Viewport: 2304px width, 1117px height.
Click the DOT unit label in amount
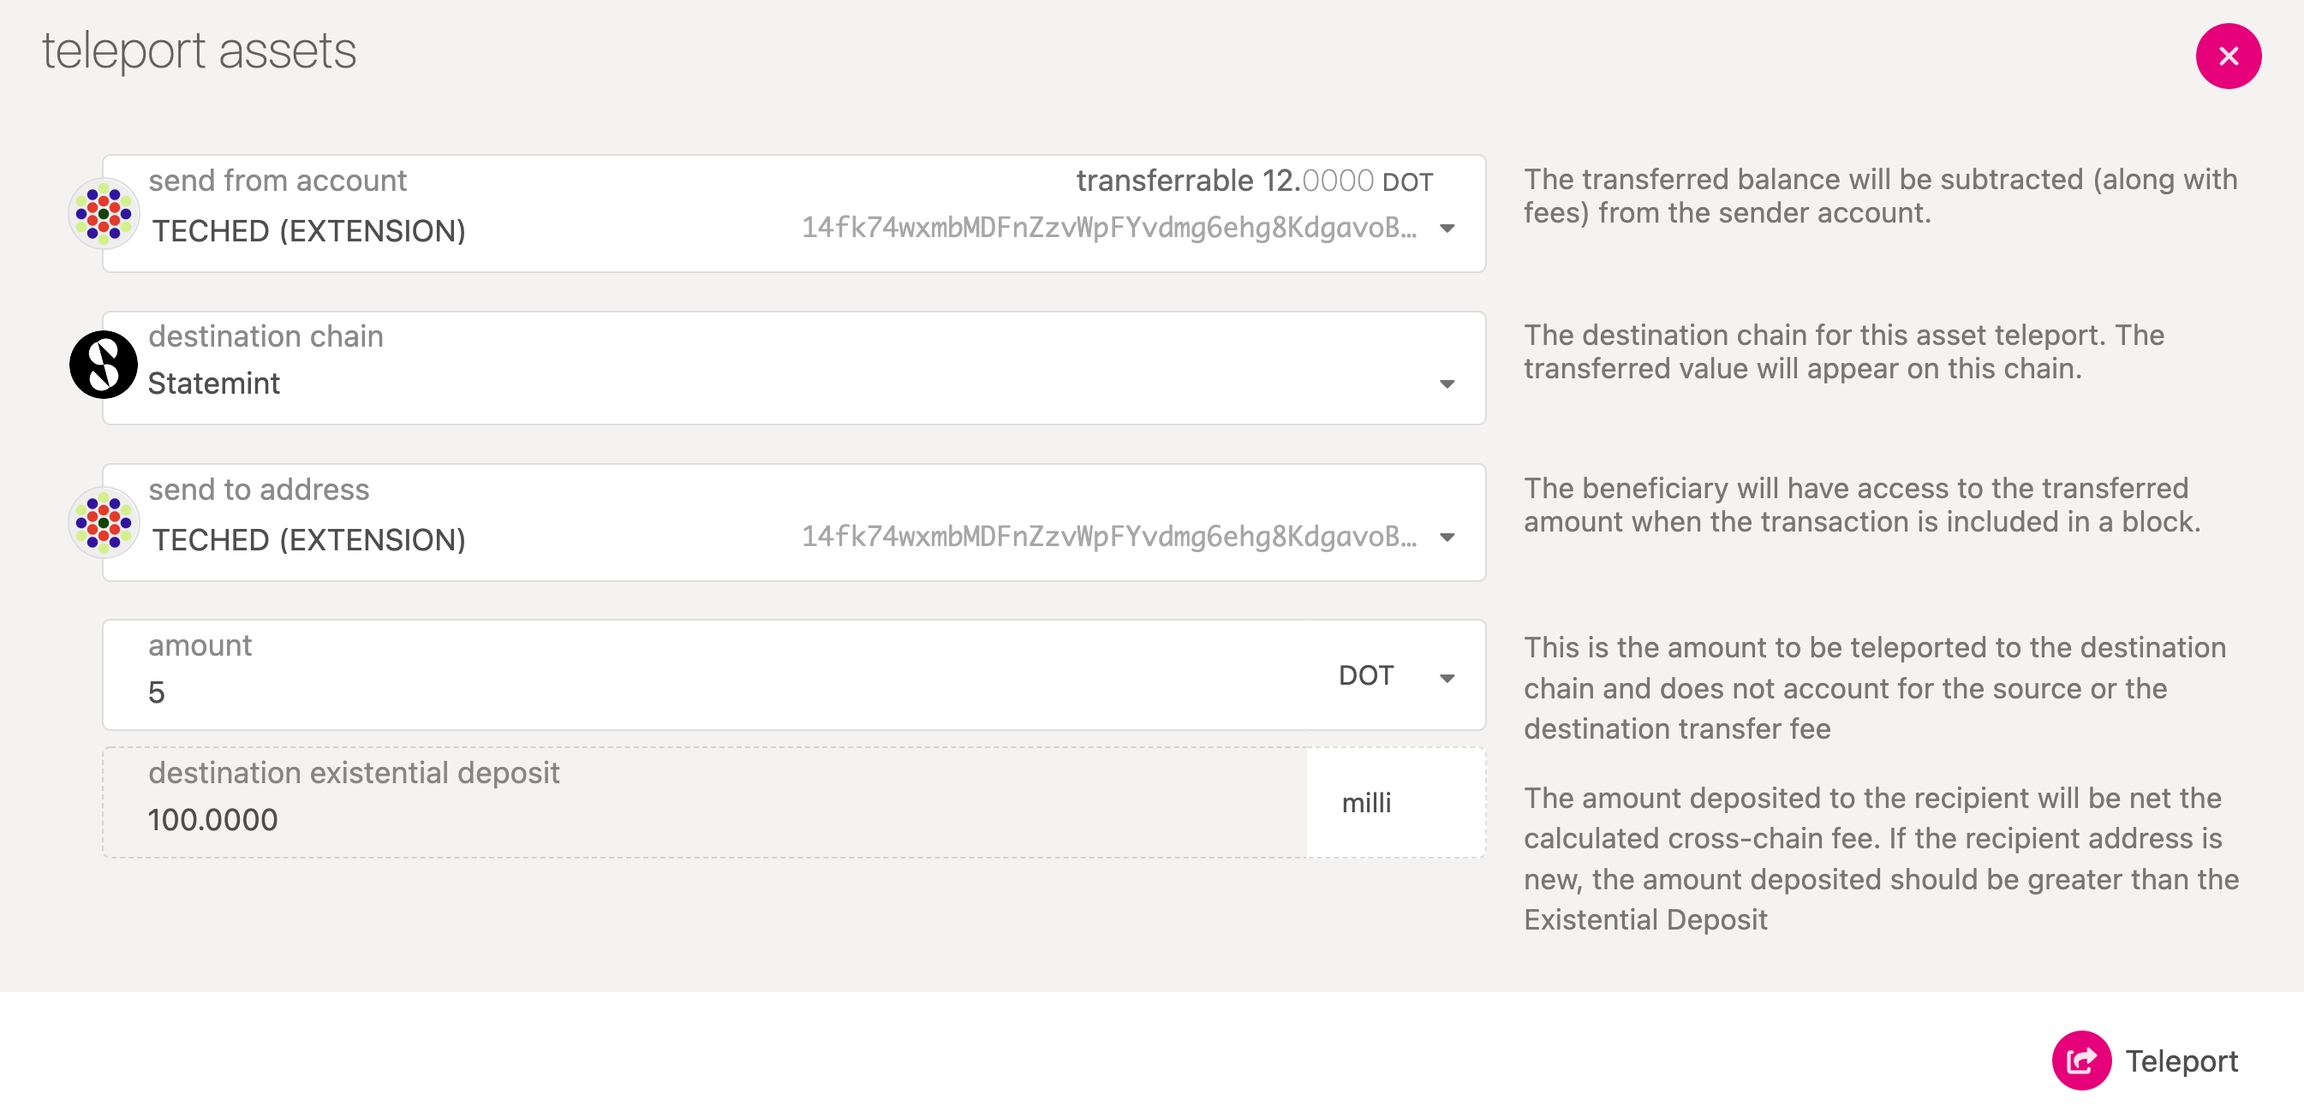[x=1366, y=676]
